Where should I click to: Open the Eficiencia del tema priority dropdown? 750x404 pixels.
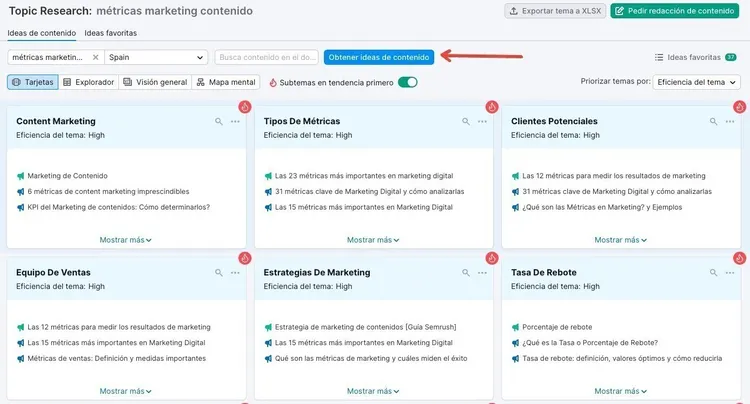(696, 82)
